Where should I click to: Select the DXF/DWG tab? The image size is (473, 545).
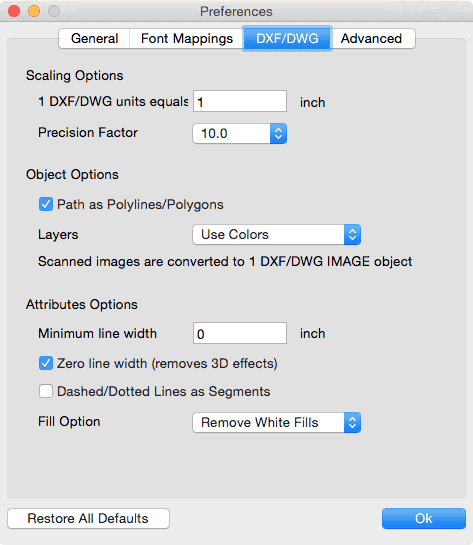[x=287, y=38]
